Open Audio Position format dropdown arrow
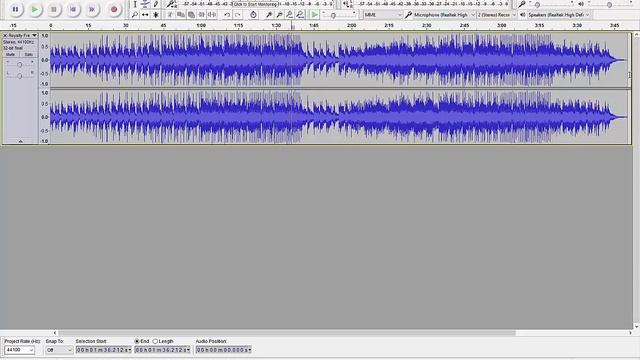This screenshot has width=640, height=360. coord(250,350)
